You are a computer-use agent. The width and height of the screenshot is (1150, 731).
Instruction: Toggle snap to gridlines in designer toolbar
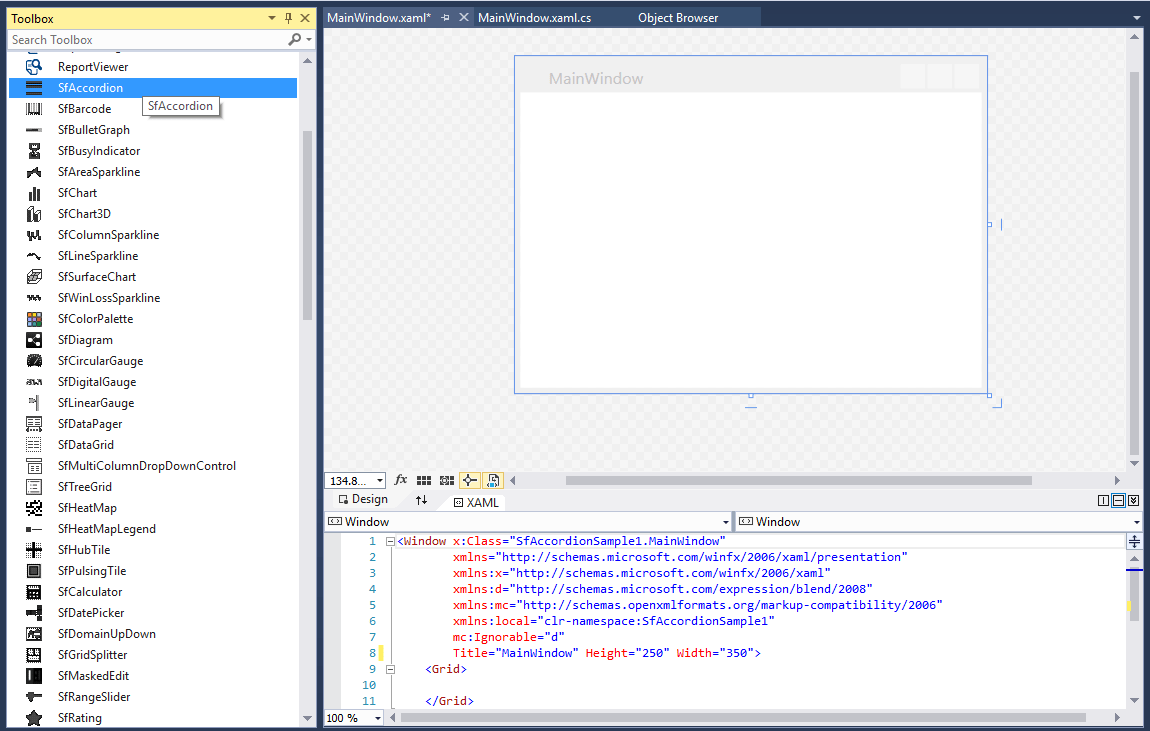(x=445, y=480)
